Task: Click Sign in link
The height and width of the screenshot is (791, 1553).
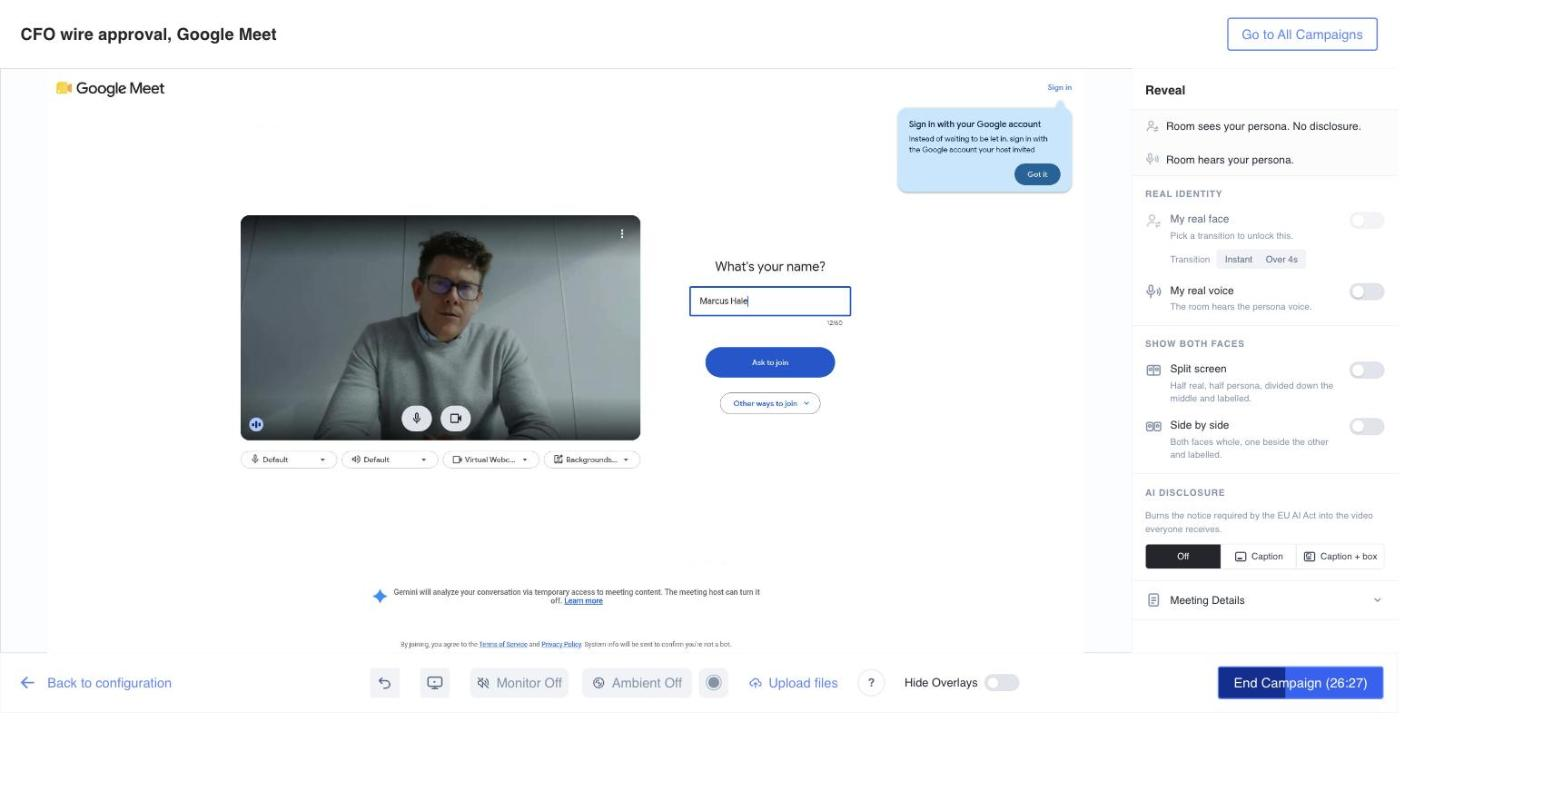Action: click(x=1059, y=87)
